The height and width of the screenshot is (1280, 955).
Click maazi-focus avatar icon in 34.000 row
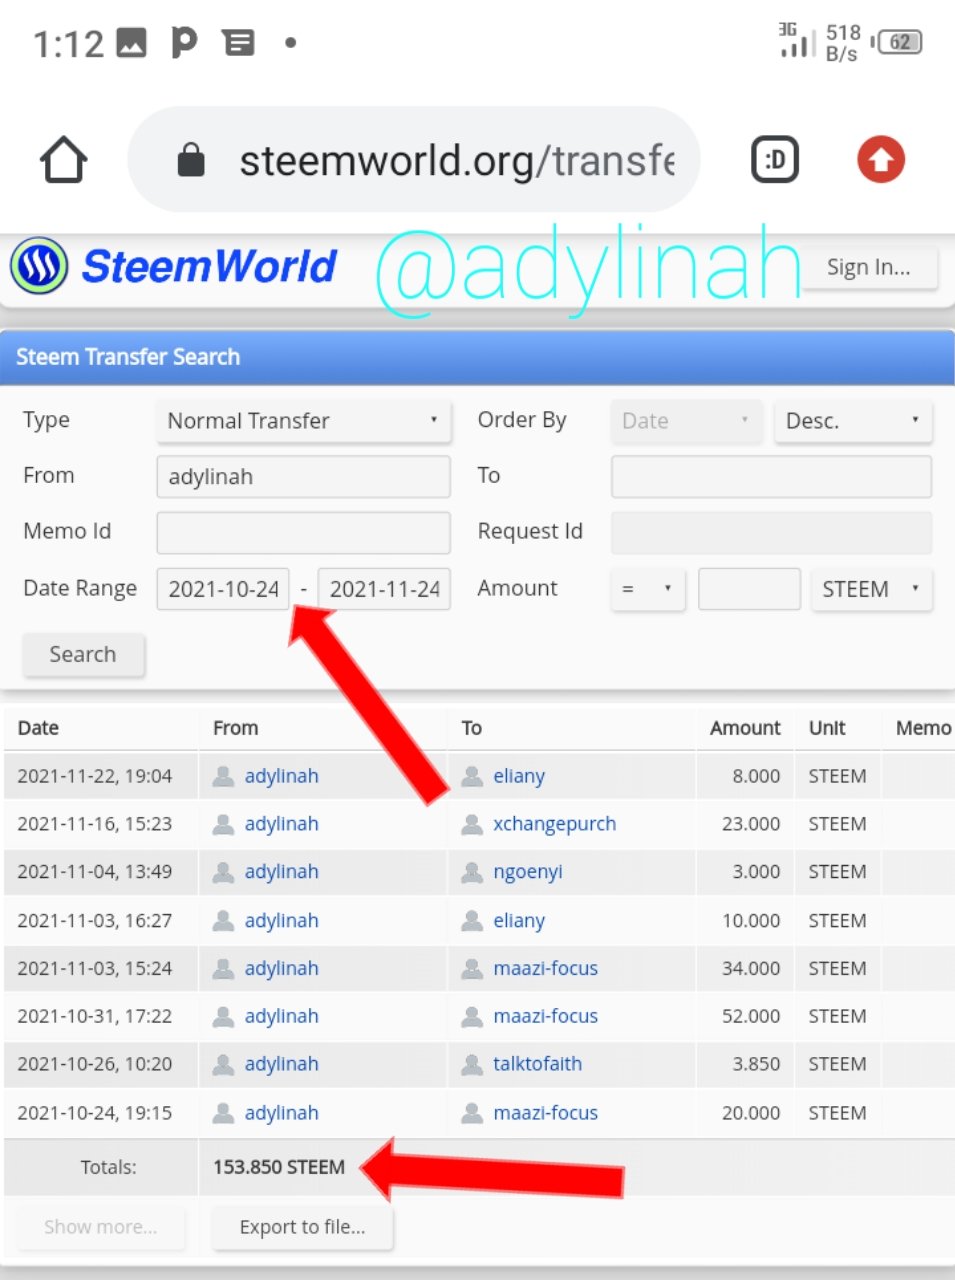pyautogui.click(x=472, y=968)
